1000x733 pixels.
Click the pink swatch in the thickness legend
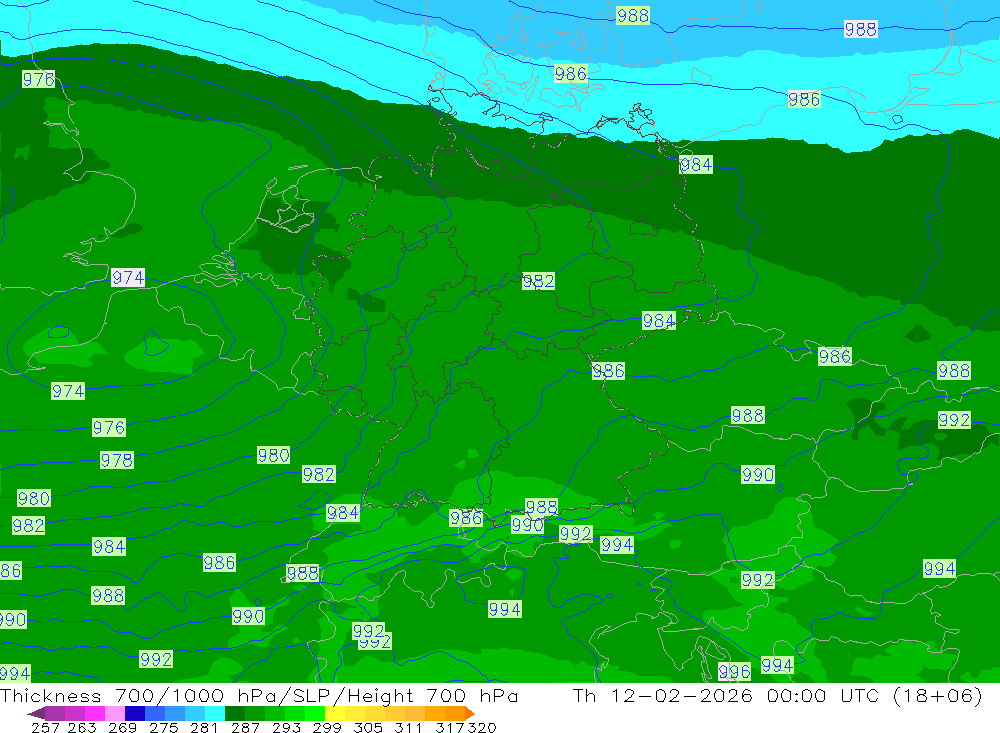click(115, 713)
